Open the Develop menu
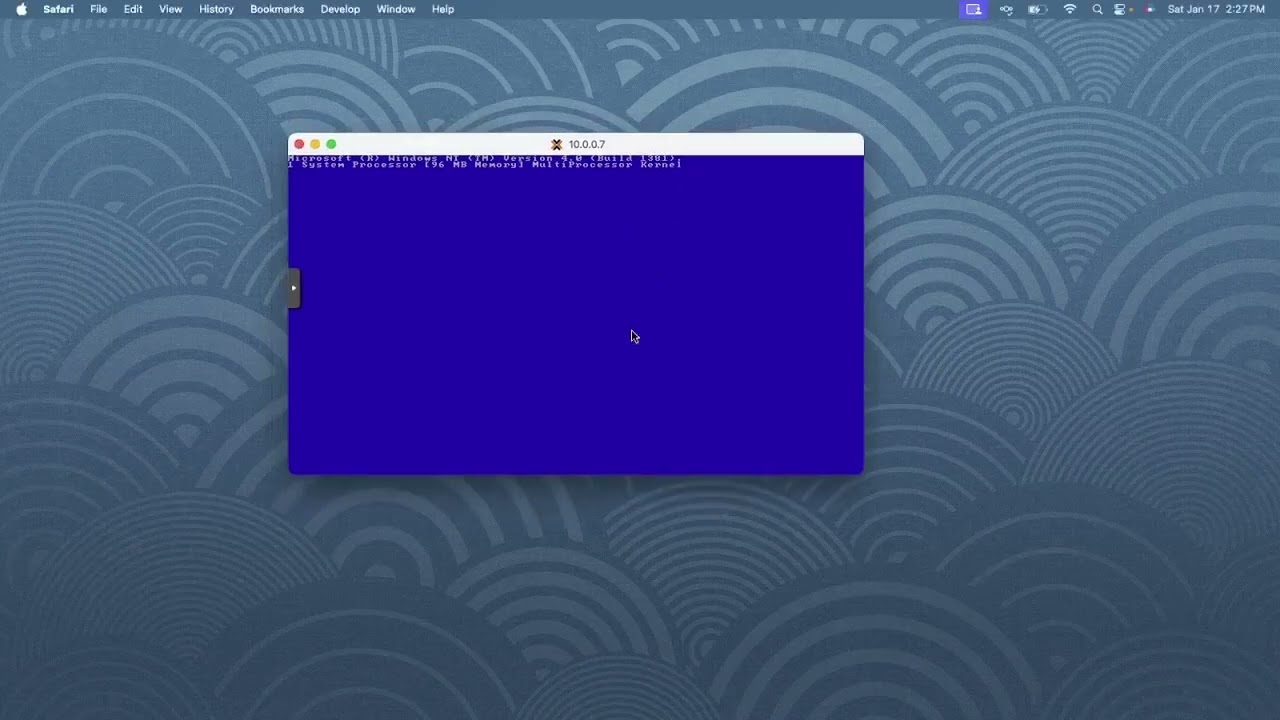Screen dimensions: 1280x720 click(x=340, y=9)
